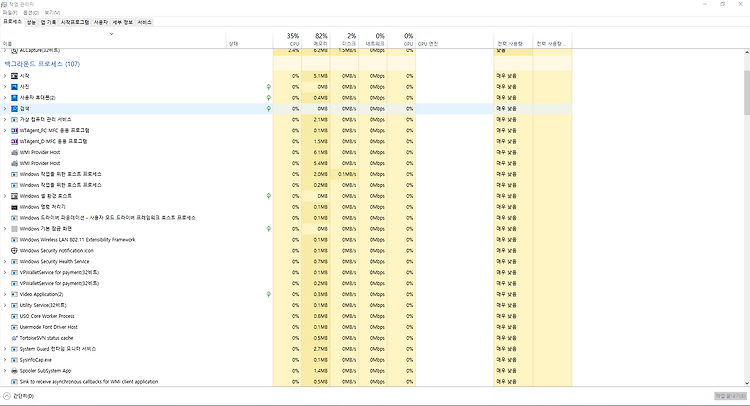The height and width of the screenshot is (406, 750).
Task: Click the Start (시작) process icon
Action: click(14, 76)
